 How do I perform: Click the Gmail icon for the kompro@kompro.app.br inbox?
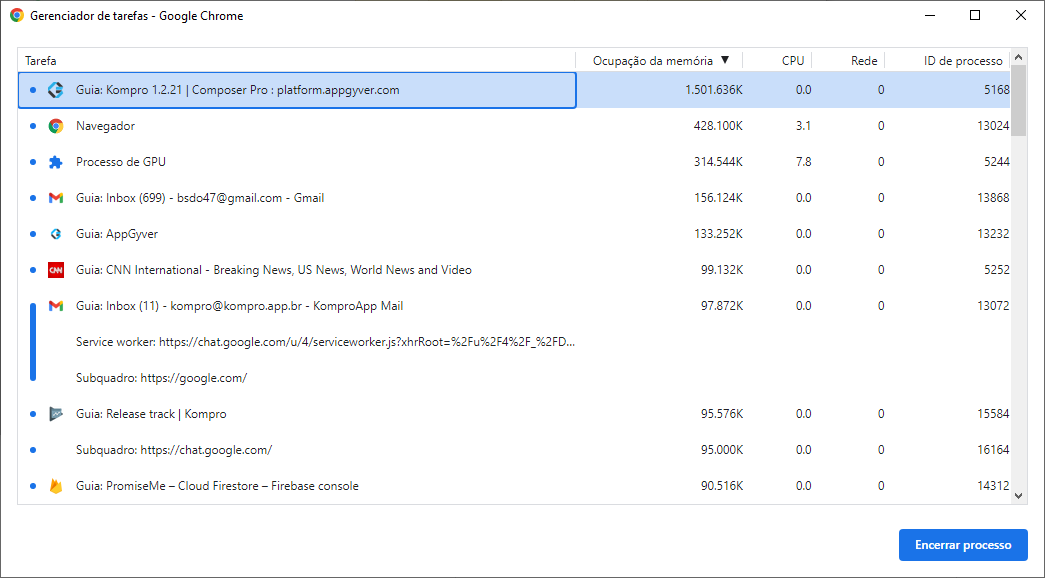[56, 306]
